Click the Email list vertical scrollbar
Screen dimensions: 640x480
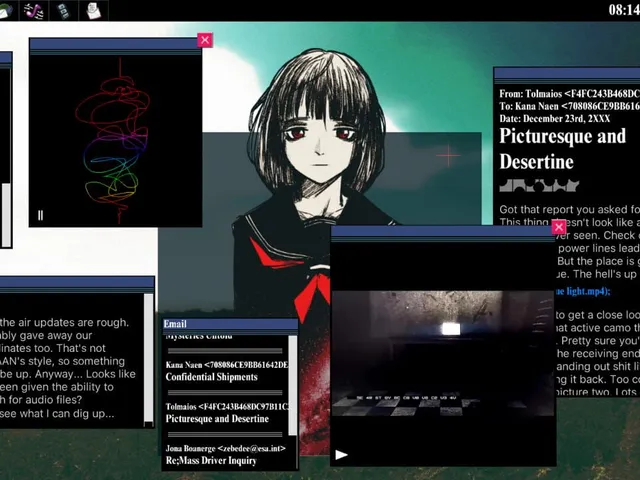(x=293, y=386)
